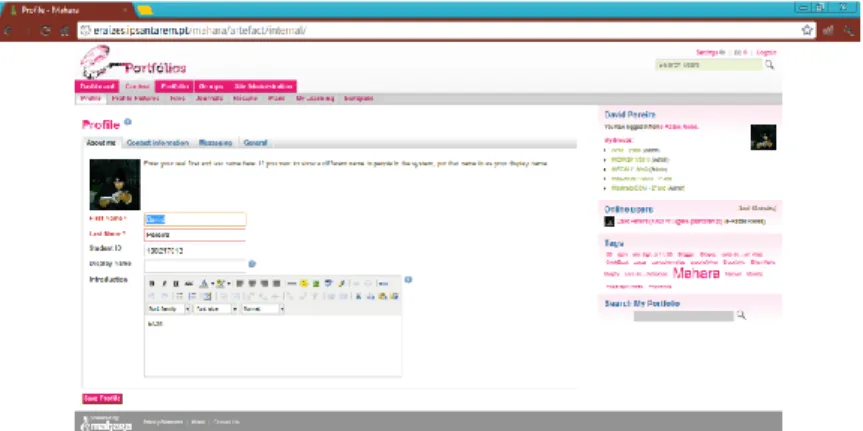This screenshot has height=431, width=863.
Task: Open the Portfolio main menu tab
Action: [x=174, y=86]
